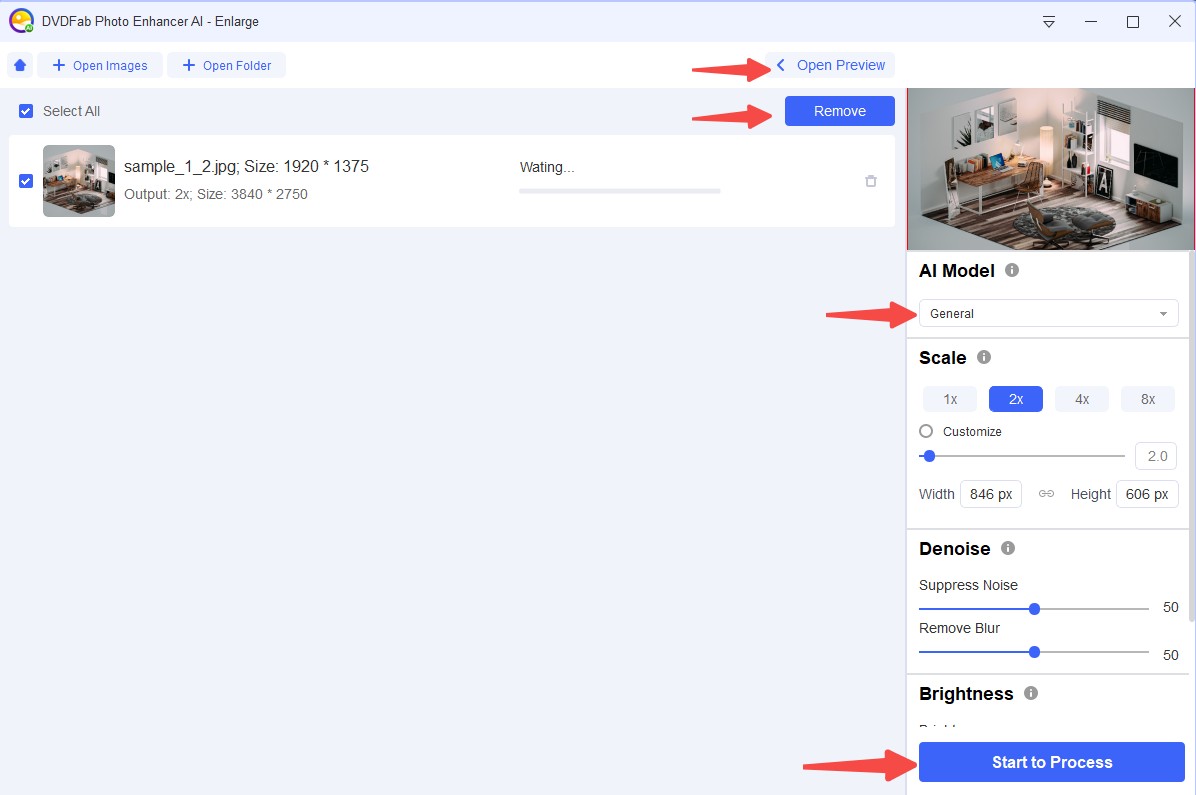Select the 8x scale option

(1147, 399)
